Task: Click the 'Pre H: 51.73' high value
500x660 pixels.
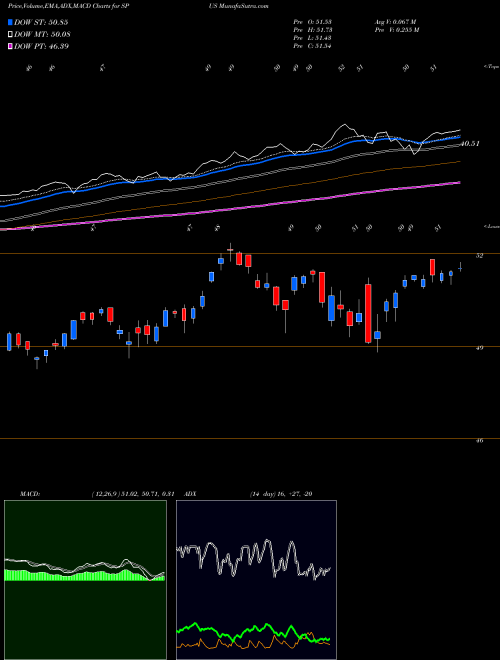Action: tap(313, 30)
